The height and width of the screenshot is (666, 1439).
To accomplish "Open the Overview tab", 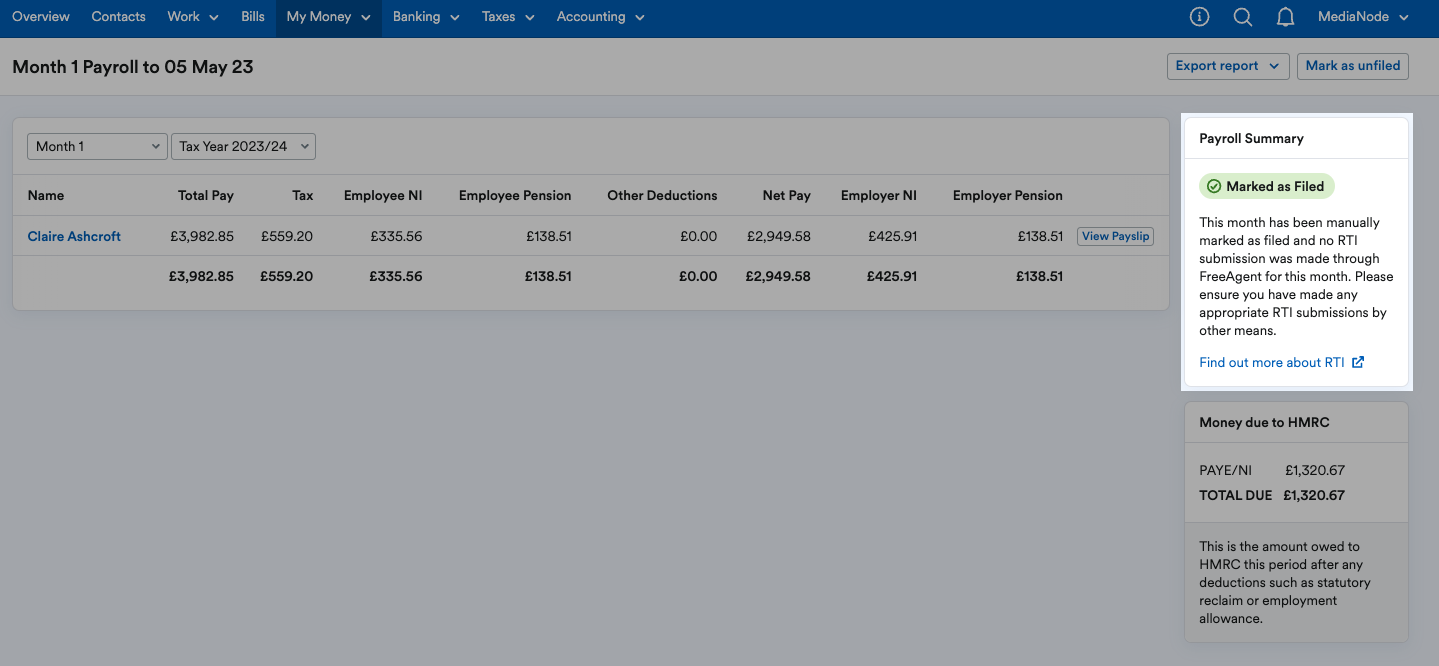I will coord(41,17).
